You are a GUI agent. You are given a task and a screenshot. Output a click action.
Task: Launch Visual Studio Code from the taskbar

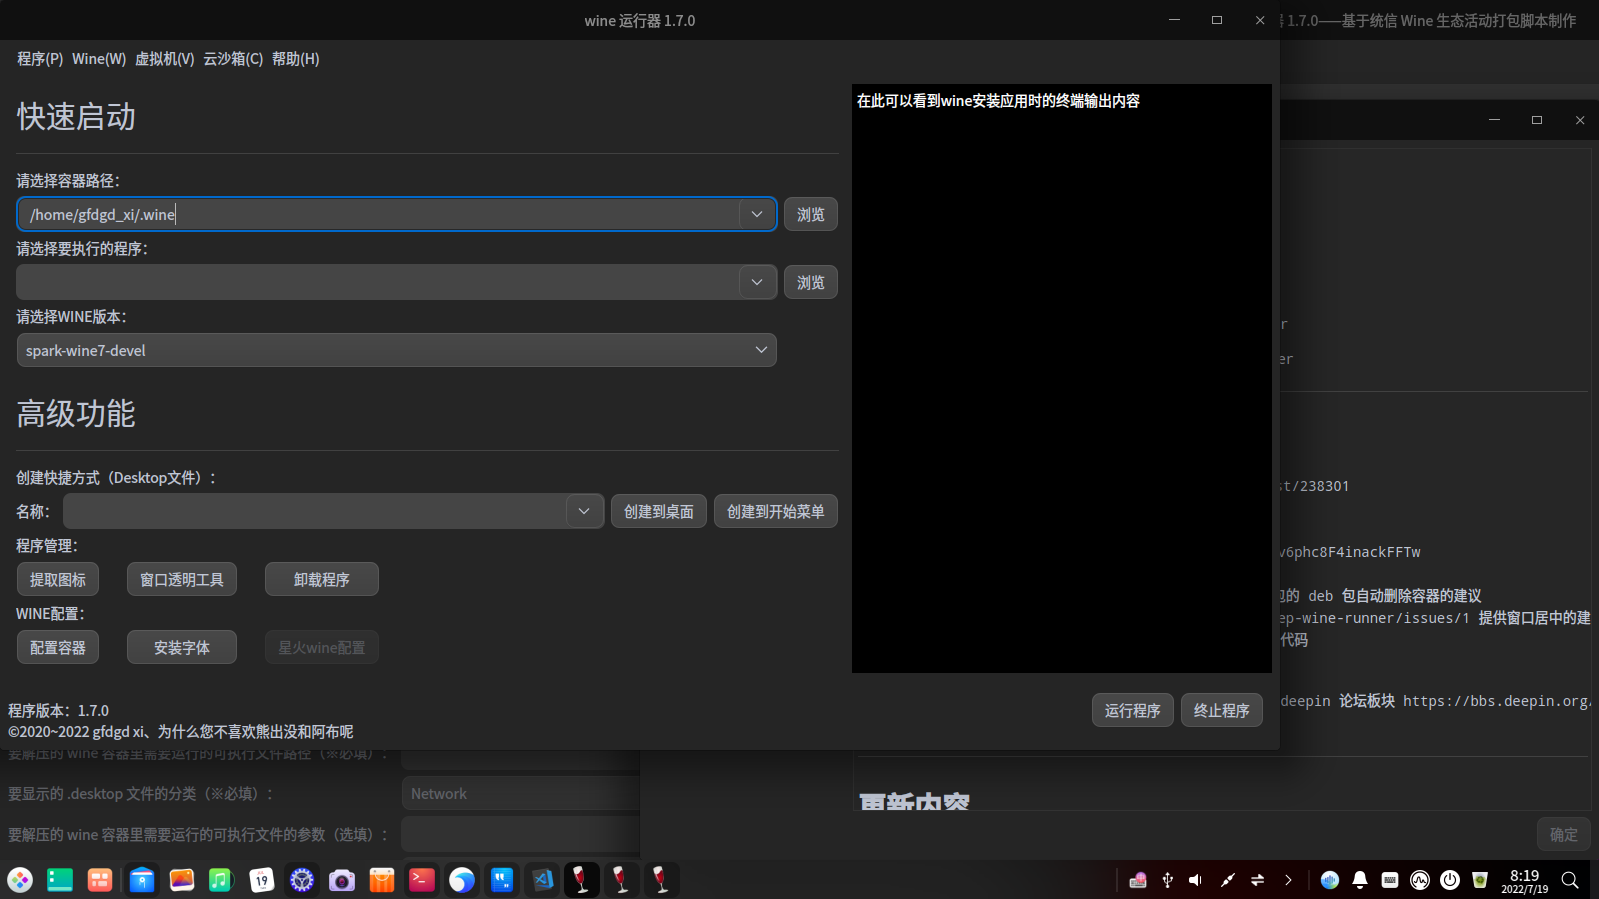(x=542, y=880)
